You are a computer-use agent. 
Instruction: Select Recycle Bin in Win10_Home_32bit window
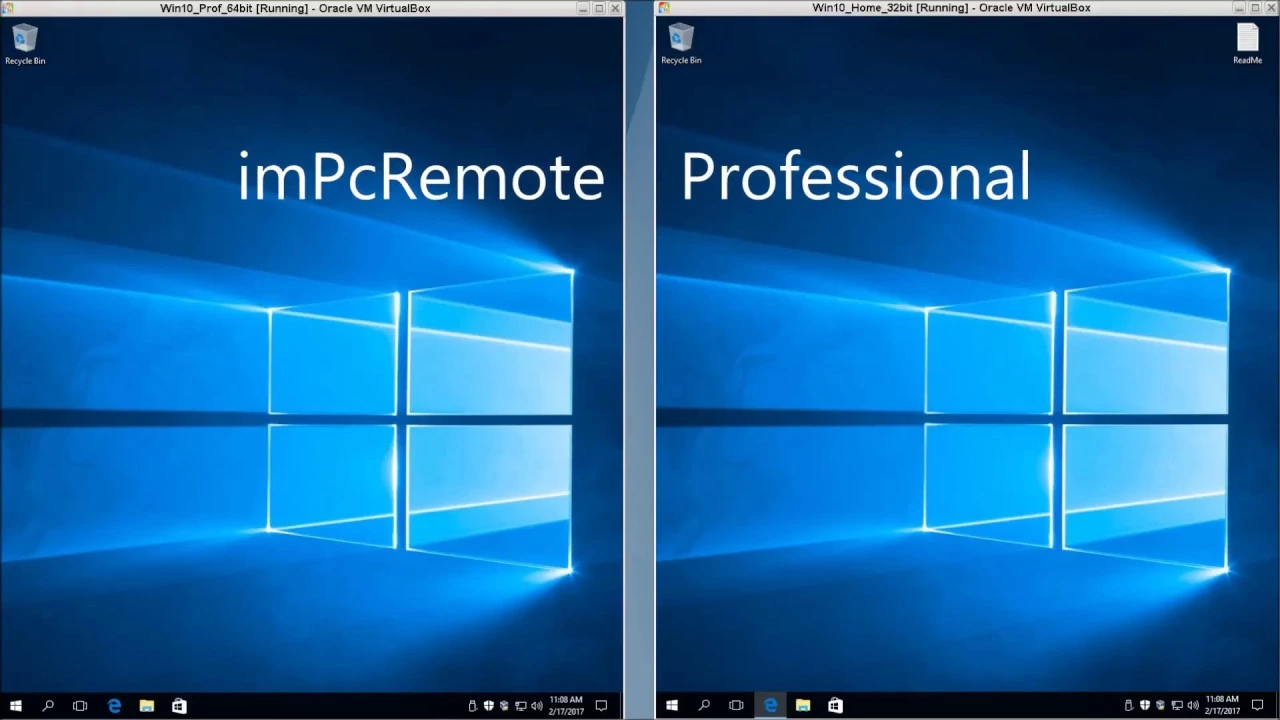point(681,44)
